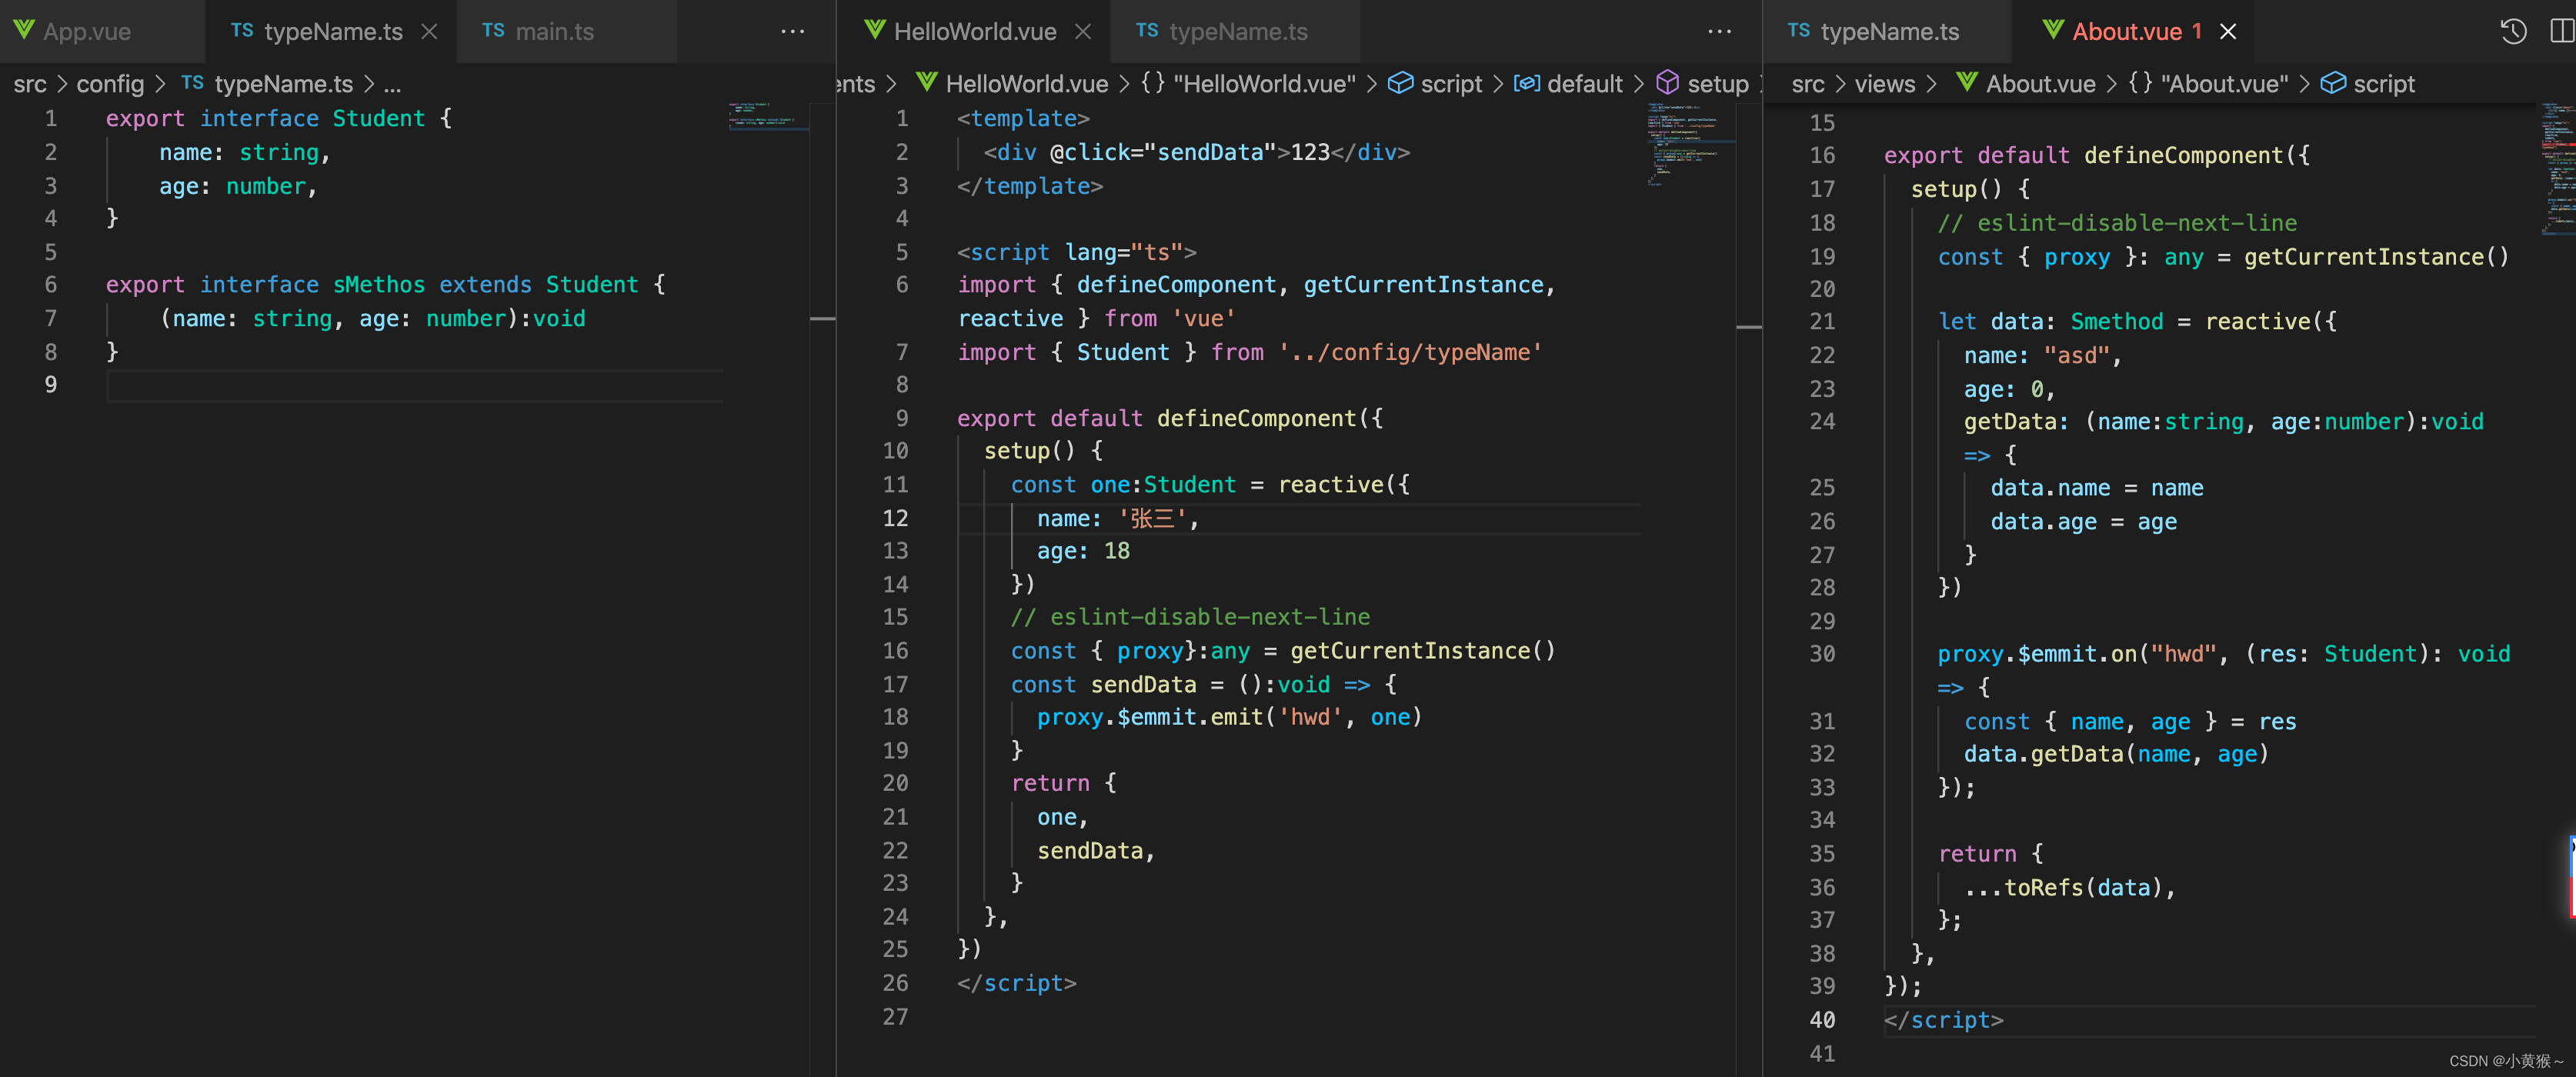
Task: Click the src breadcrumb in left editor
Action: pos(30,84)
